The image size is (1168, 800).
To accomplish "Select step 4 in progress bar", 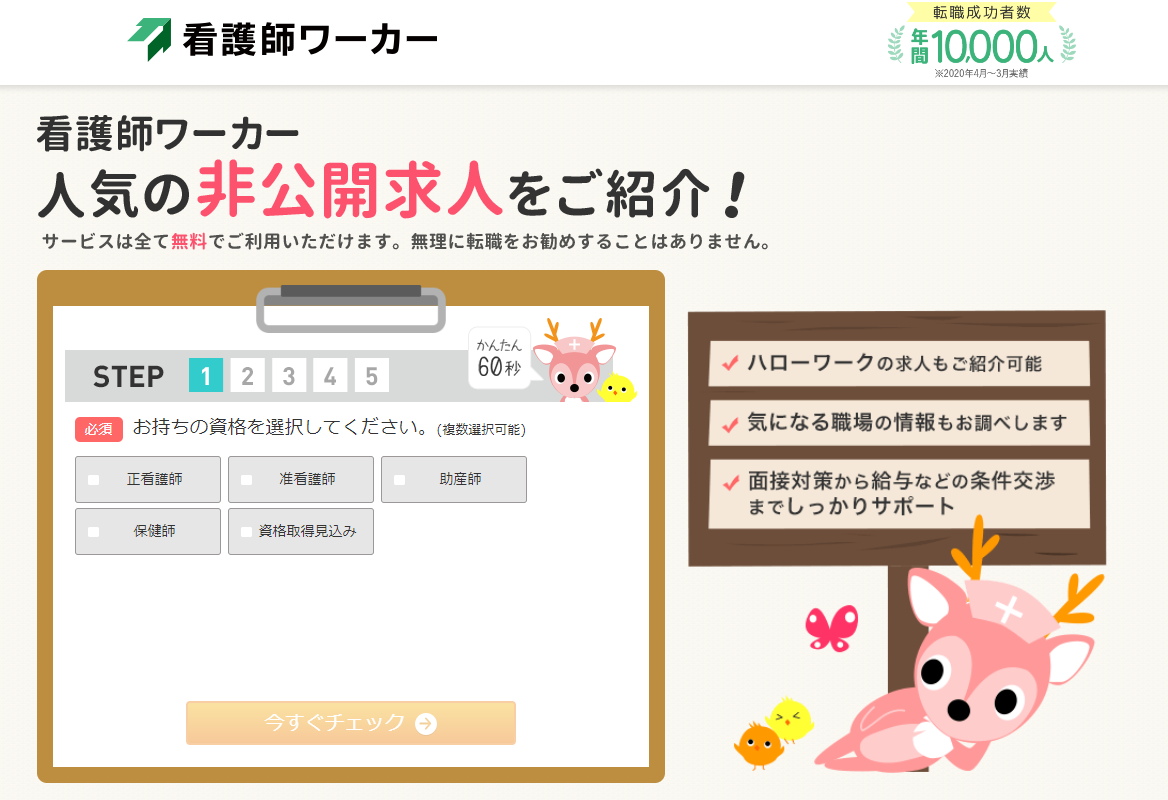I will click(330, 375).
